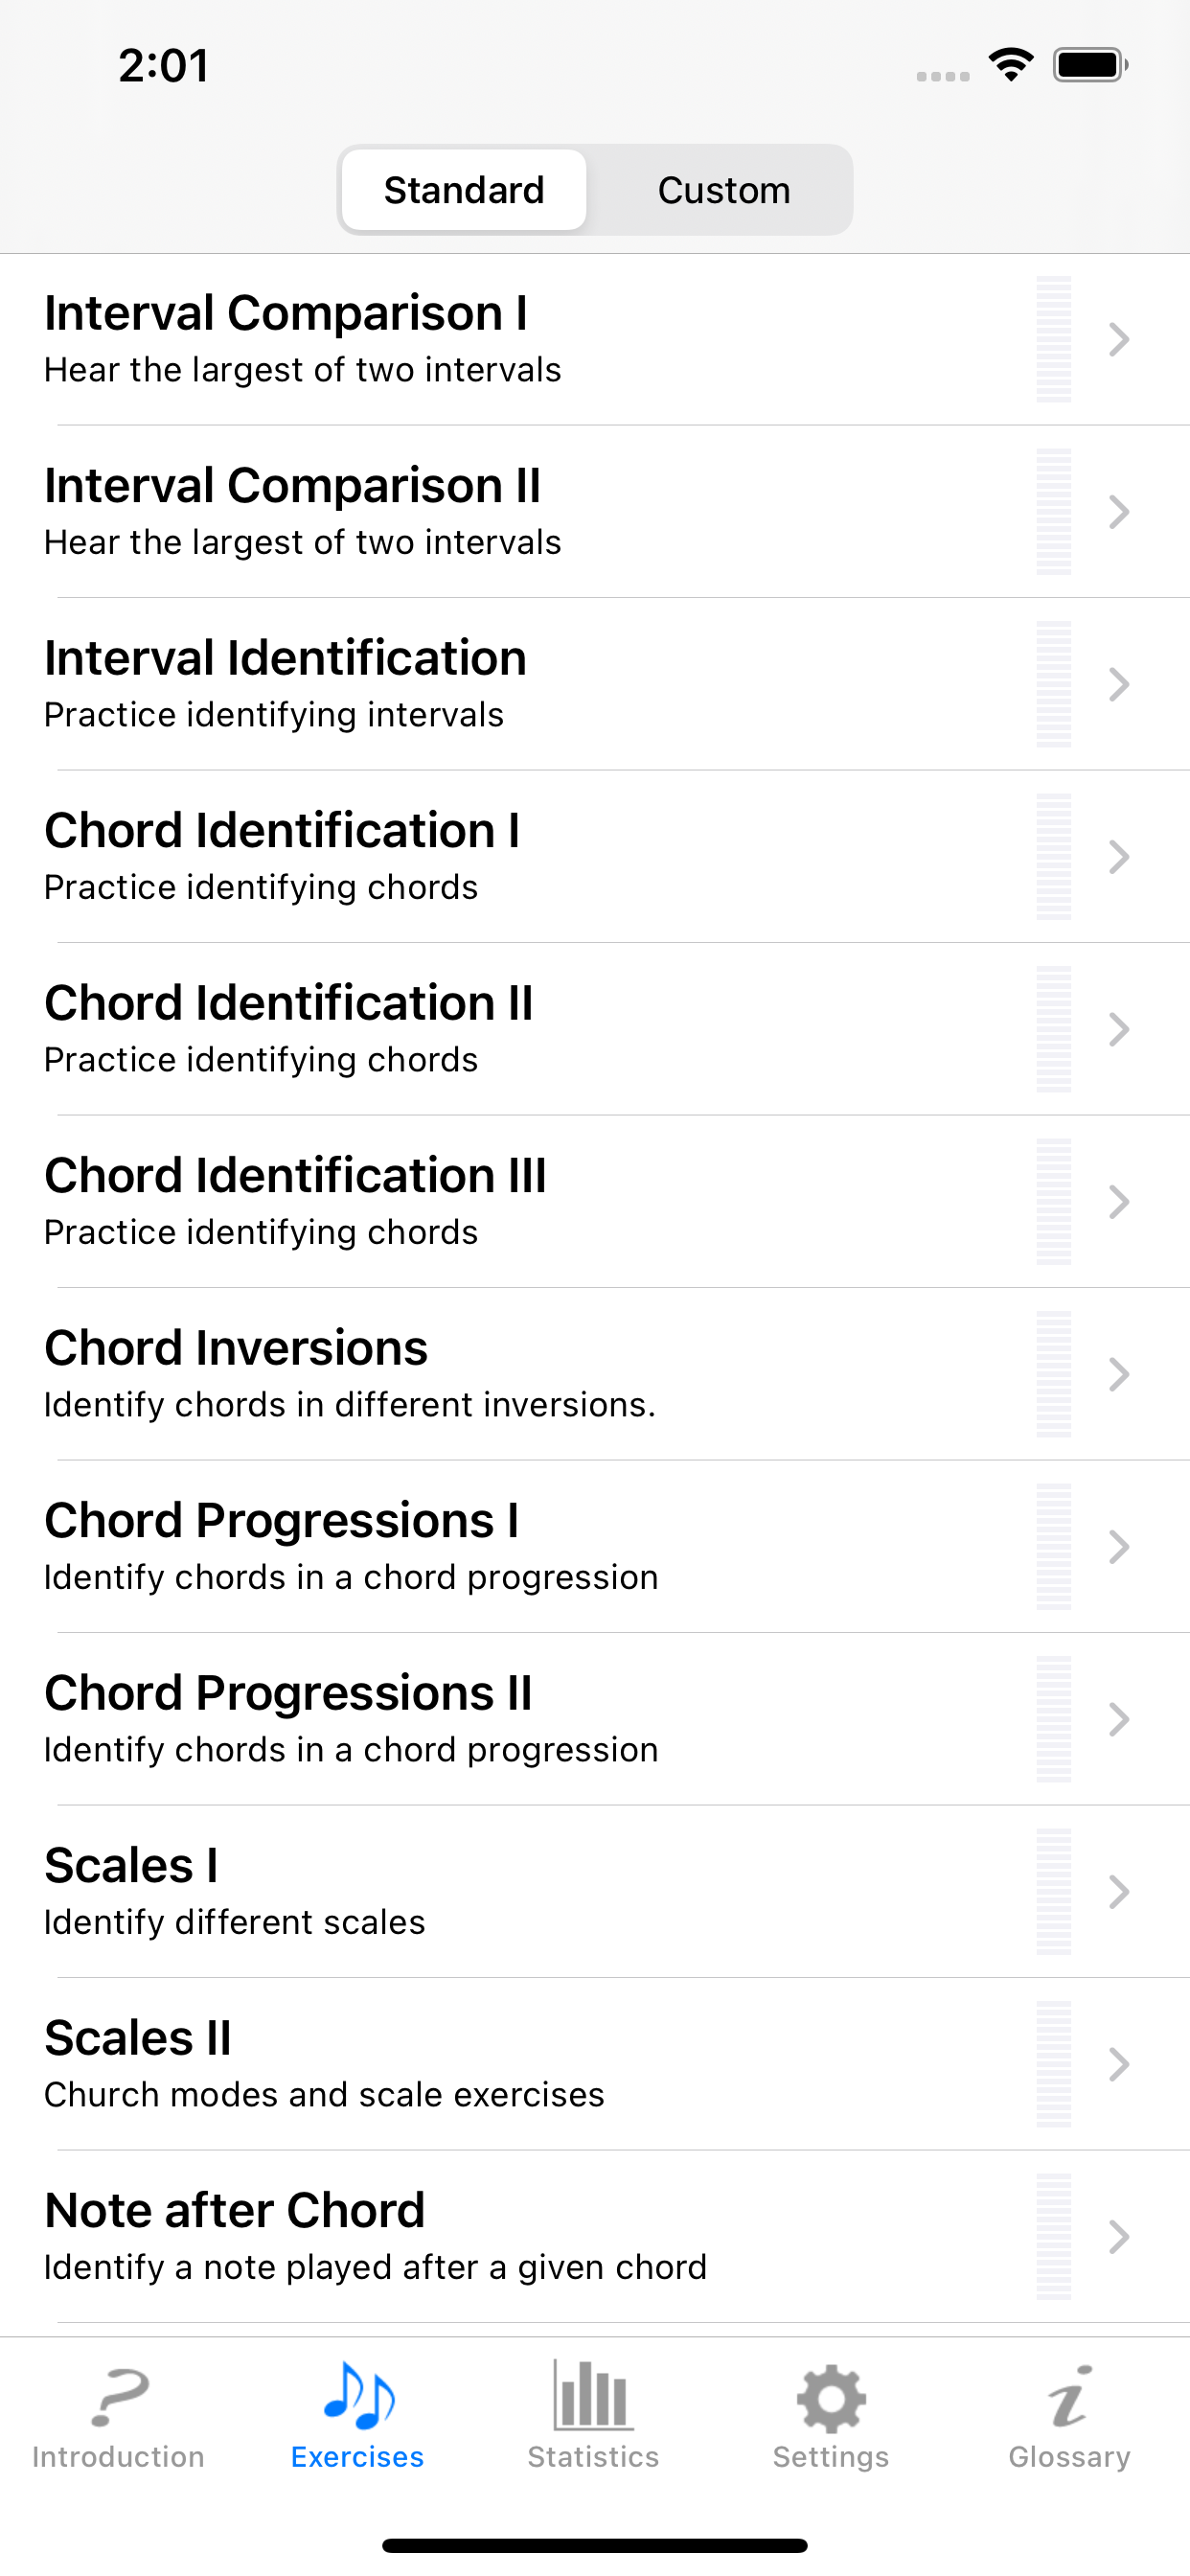Viewport: 1190px width, 2576px height.
Task: Tap the Glossary tab label
Action: click(x=1068, y=2457)
